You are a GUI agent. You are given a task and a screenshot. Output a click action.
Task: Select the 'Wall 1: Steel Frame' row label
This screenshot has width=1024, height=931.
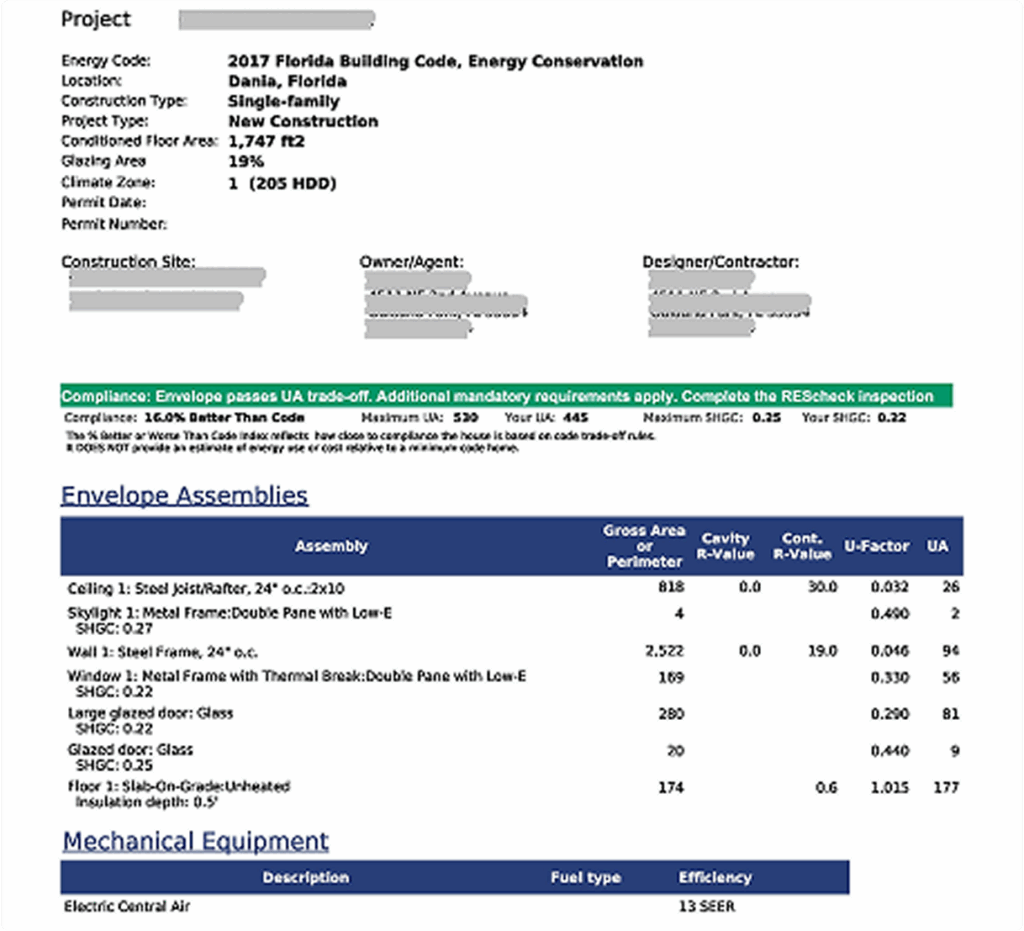[x=163, y=652]
